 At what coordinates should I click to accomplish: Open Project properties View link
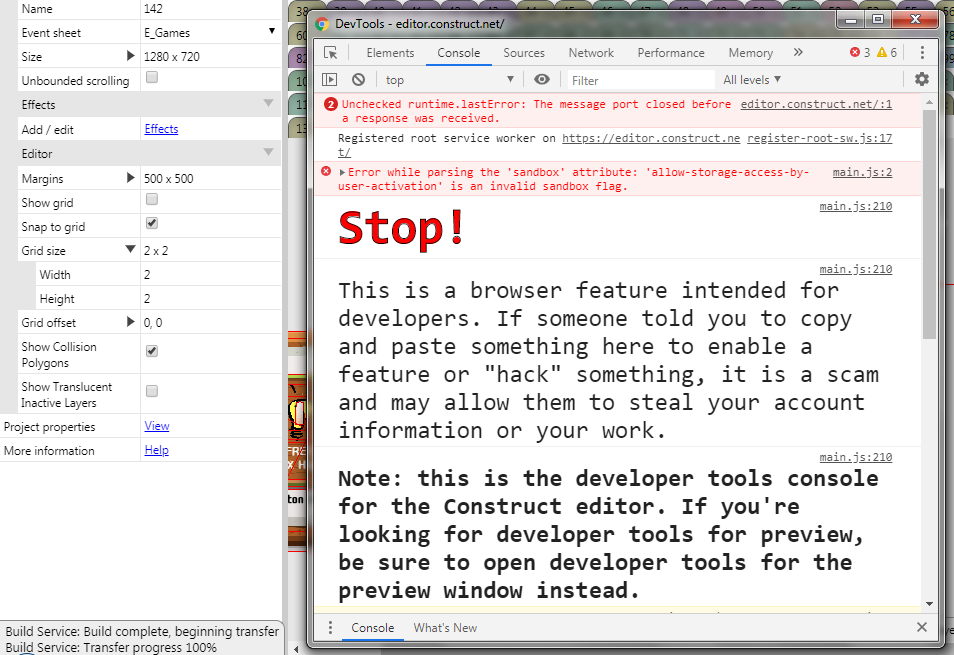pyautogui.click(x=156, y=426)
